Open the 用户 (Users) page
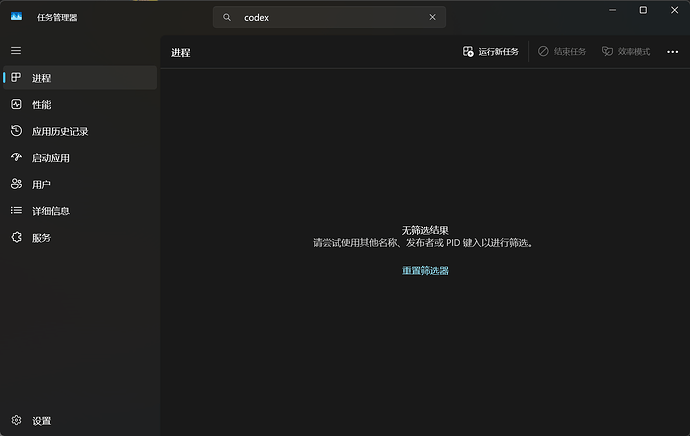Screen dimensions: 690x436 click(80, 184)
